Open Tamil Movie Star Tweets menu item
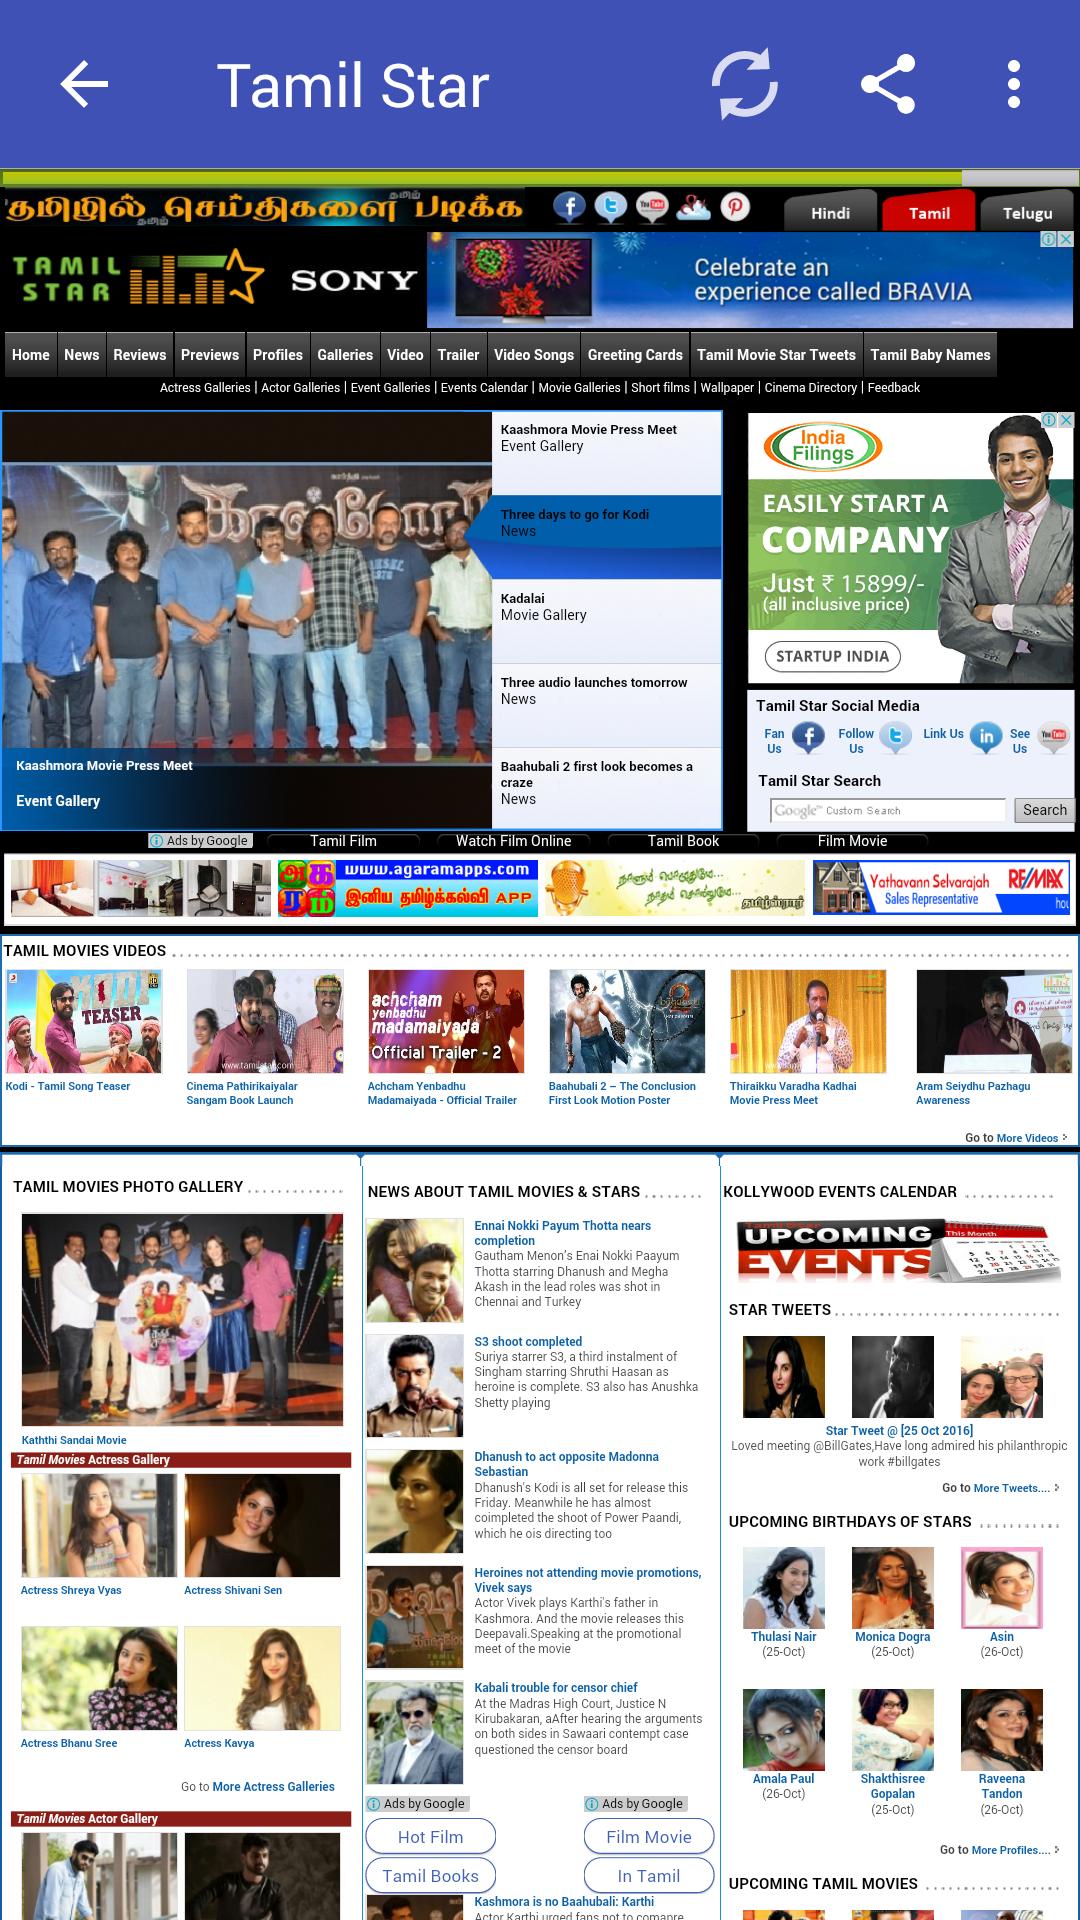 click(x=776, y=355)
